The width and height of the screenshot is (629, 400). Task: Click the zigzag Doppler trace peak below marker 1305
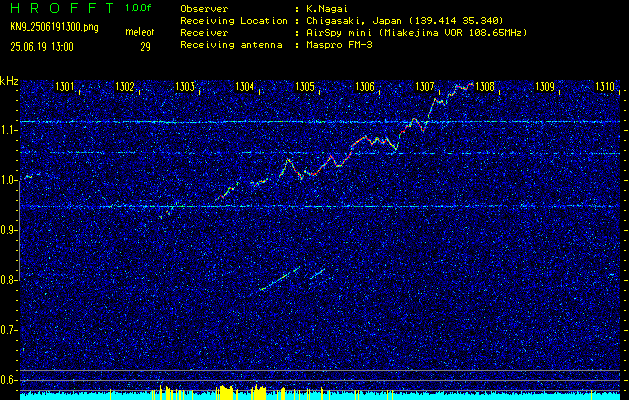[287, 160]
